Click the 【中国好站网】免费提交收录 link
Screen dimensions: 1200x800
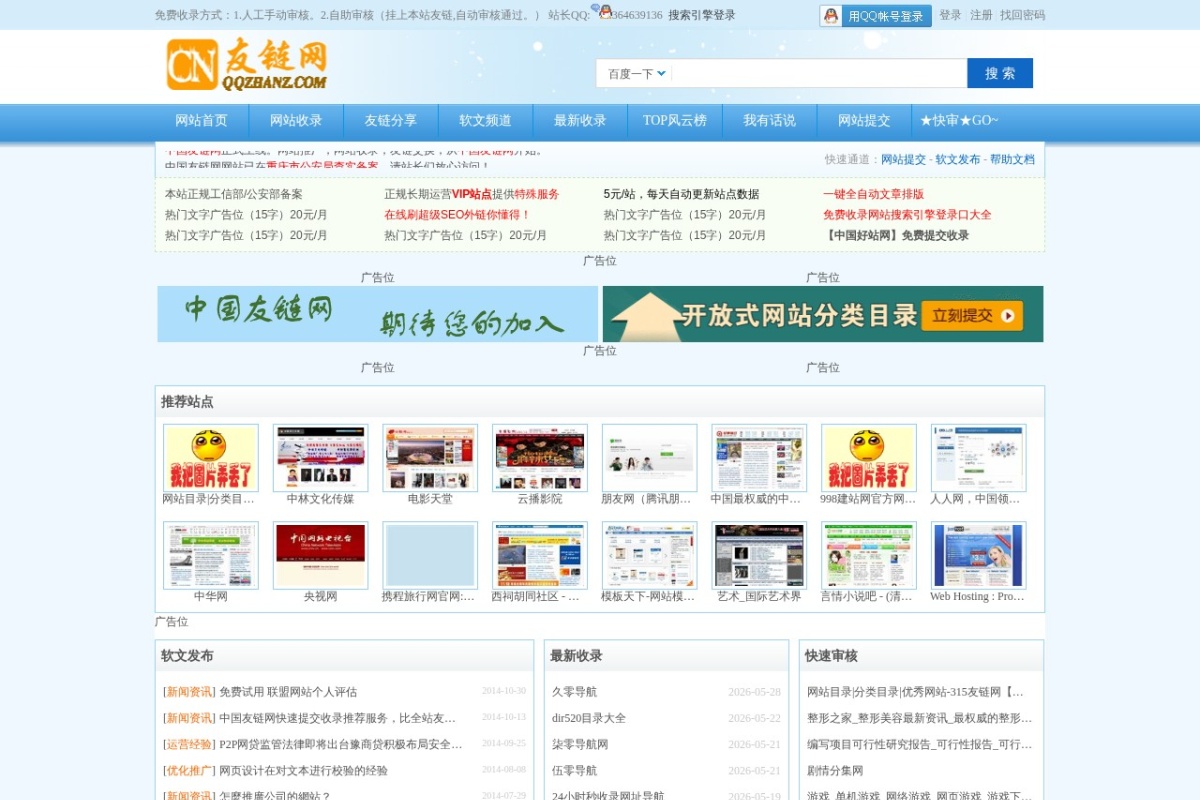[x=896, y=236]
